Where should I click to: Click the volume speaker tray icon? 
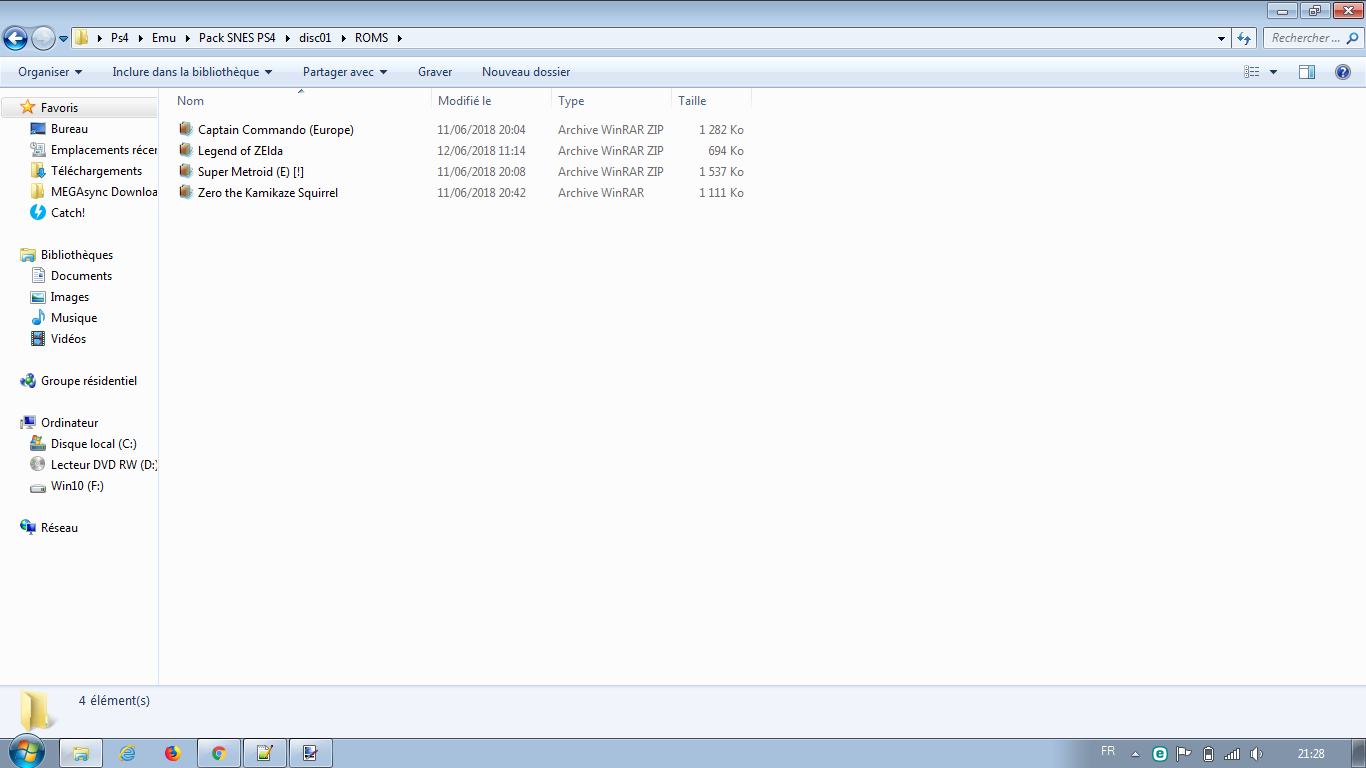(x=1256, y=754)
